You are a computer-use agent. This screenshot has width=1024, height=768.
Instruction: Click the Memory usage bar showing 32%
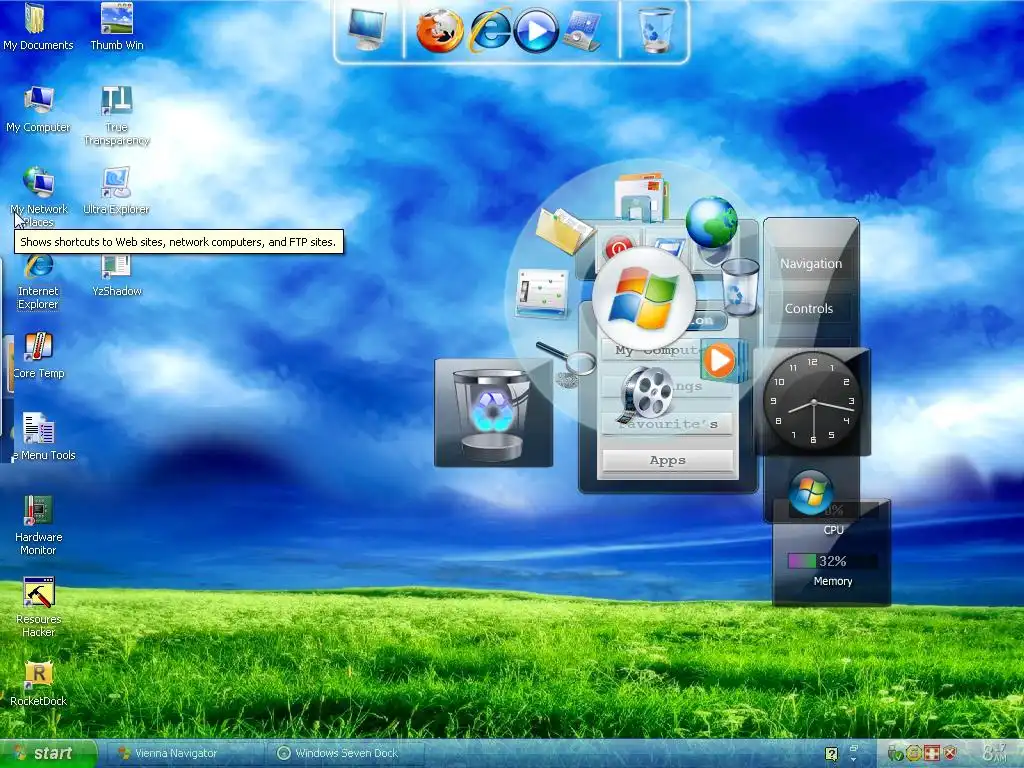click(832, 561)
